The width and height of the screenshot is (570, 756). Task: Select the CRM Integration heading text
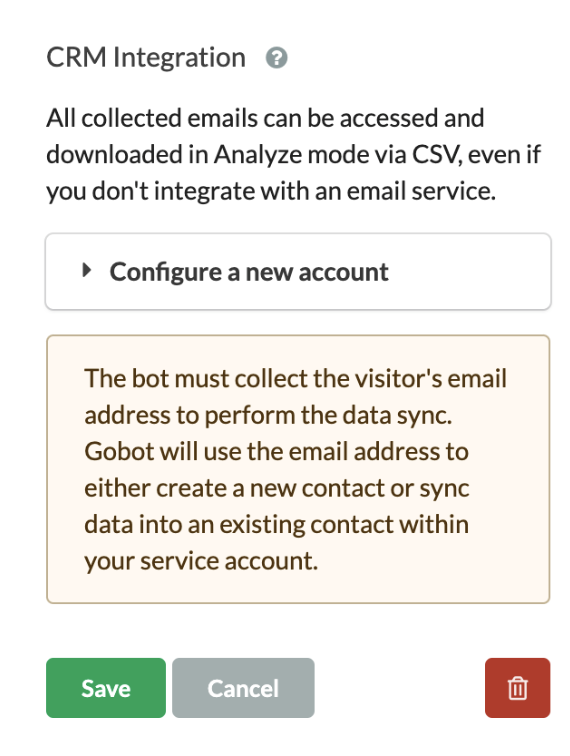[x=146, y=57]
